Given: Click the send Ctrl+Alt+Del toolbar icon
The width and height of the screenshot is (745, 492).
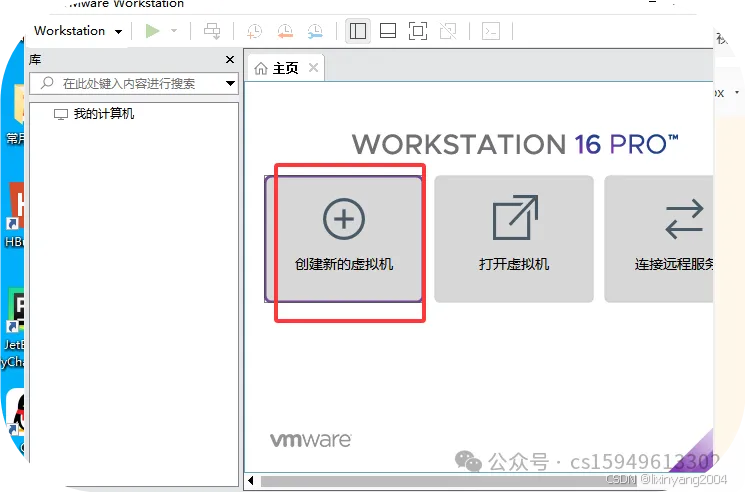Looking at the screenshot, I should (x=212, y=31).
